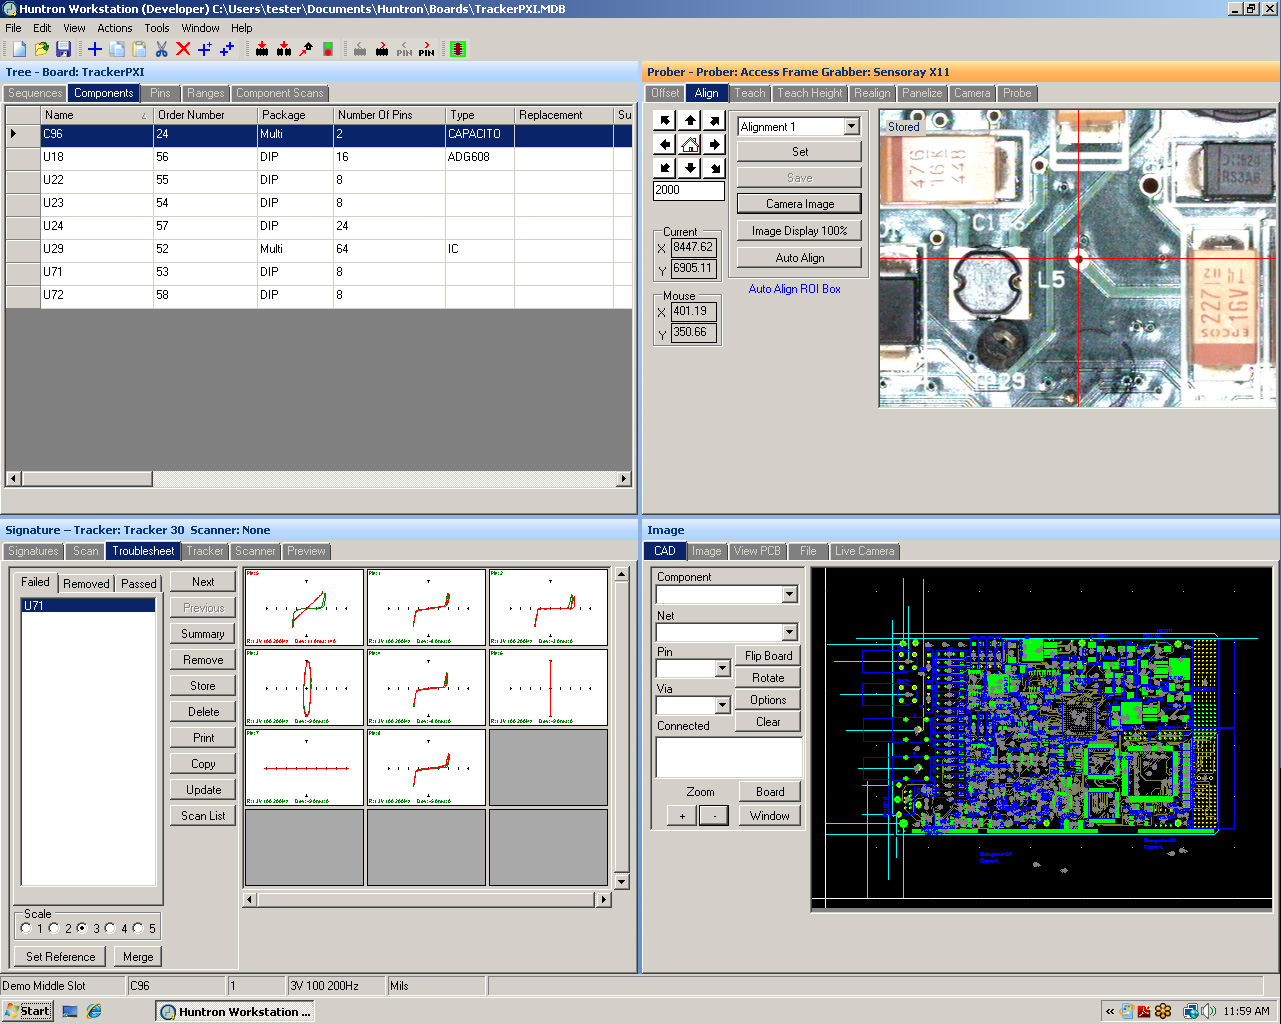
Task: Move prober diagonally up-right
Action: (x=714, y=120)
